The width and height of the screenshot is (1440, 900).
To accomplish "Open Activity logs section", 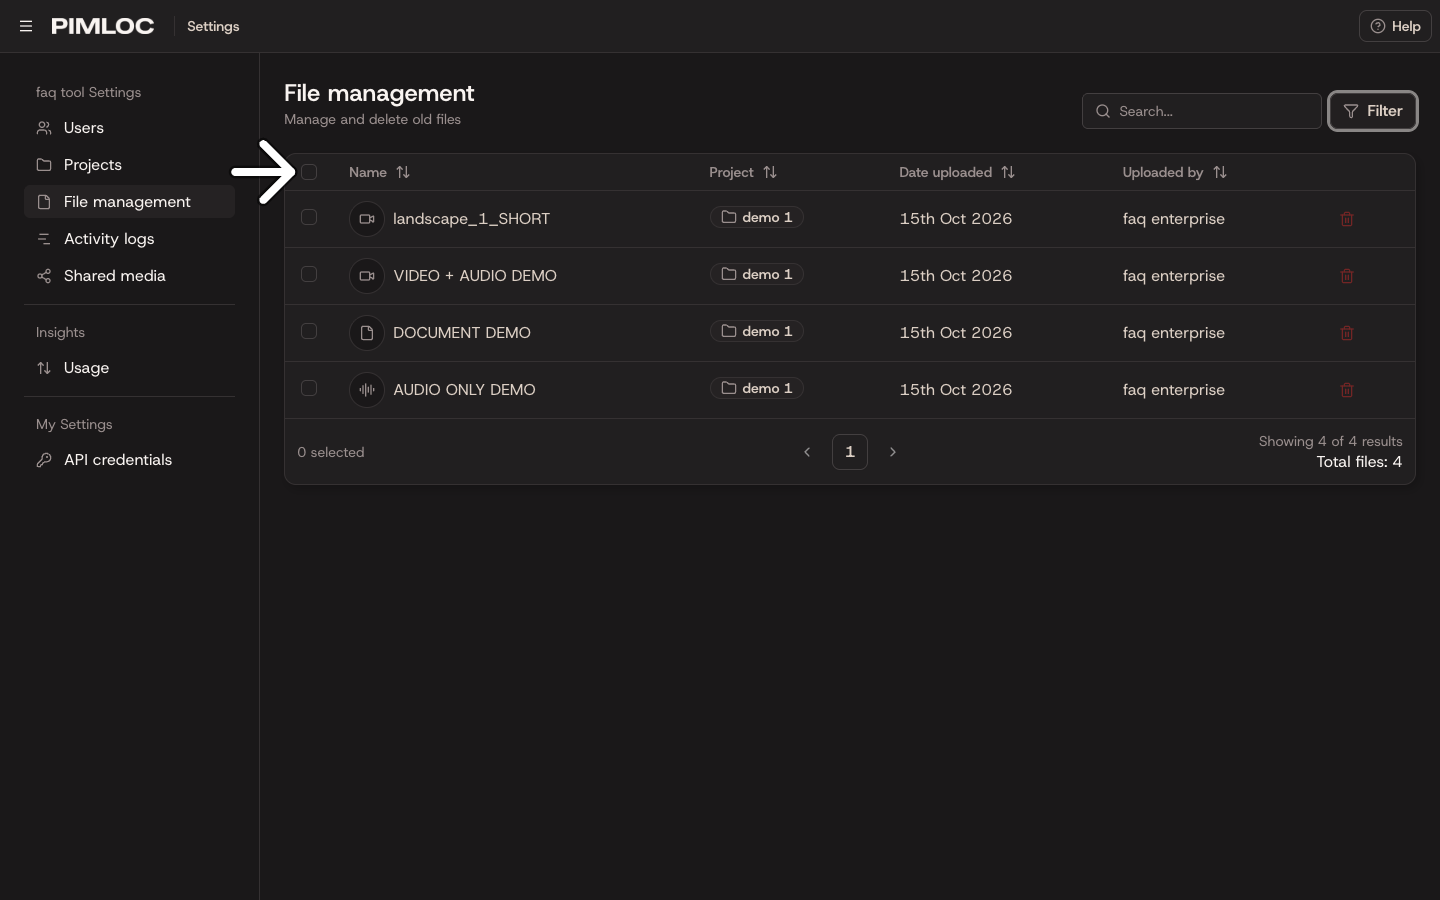I will 129,239.
